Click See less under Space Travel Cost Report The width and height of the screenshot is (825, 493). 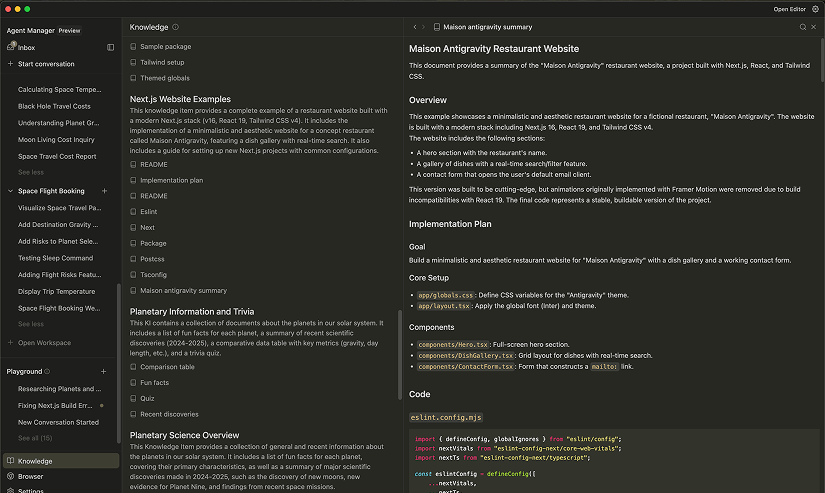[x=31, y=172]
